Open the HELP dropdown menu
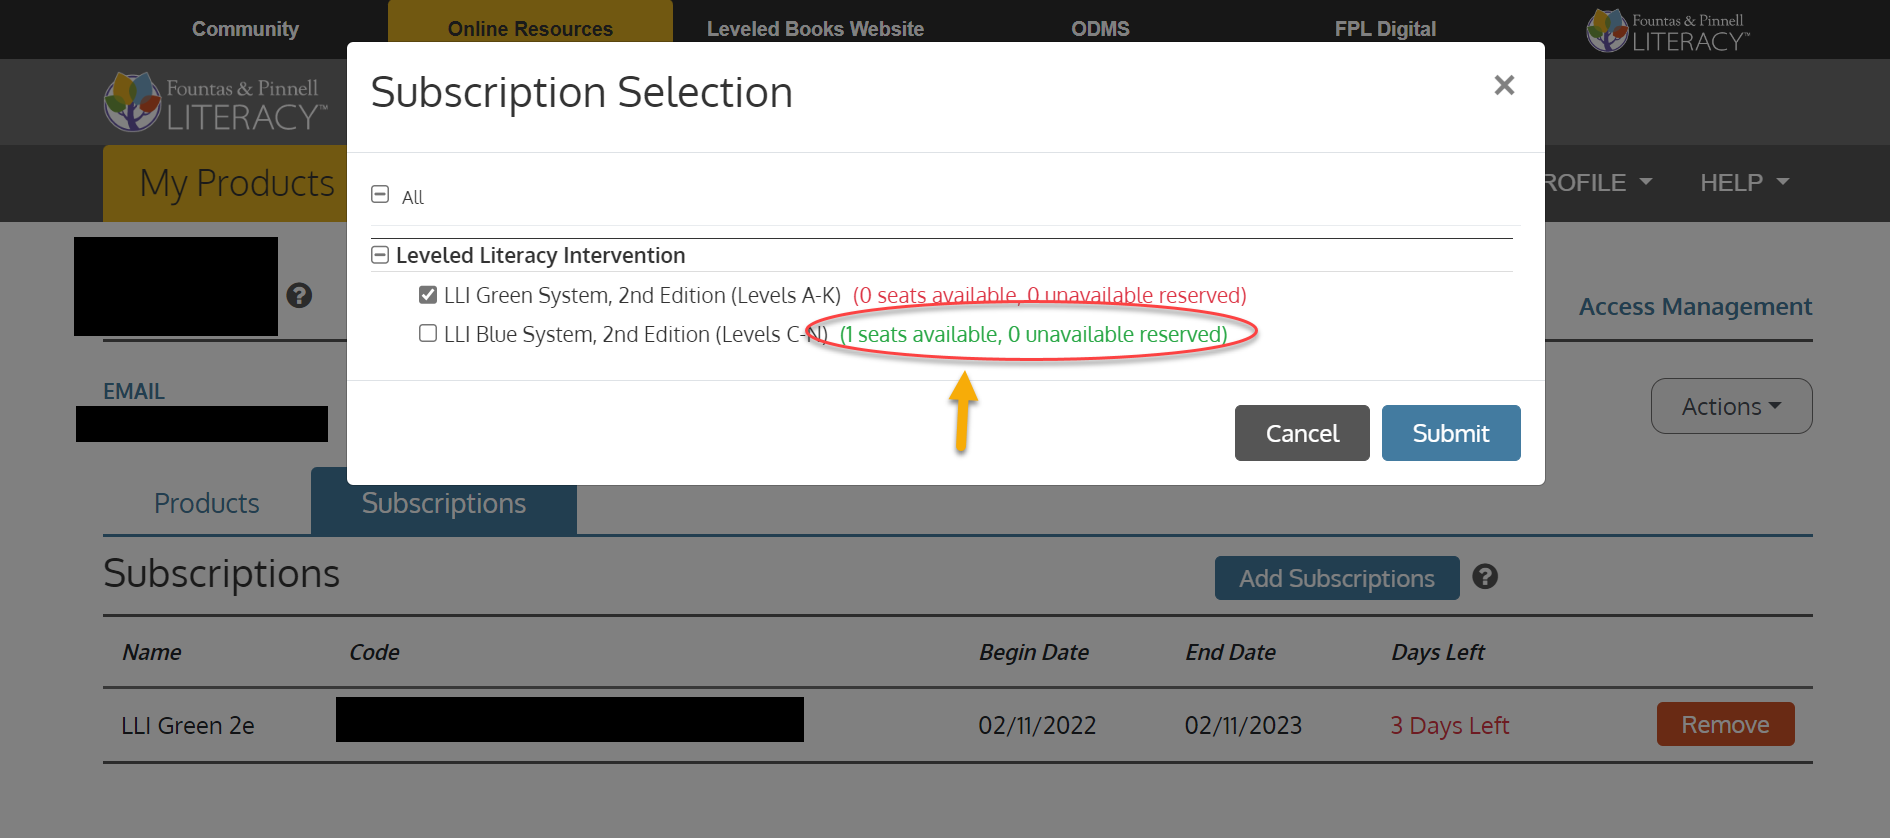Screen dimensions: 1890x838 1743,182
